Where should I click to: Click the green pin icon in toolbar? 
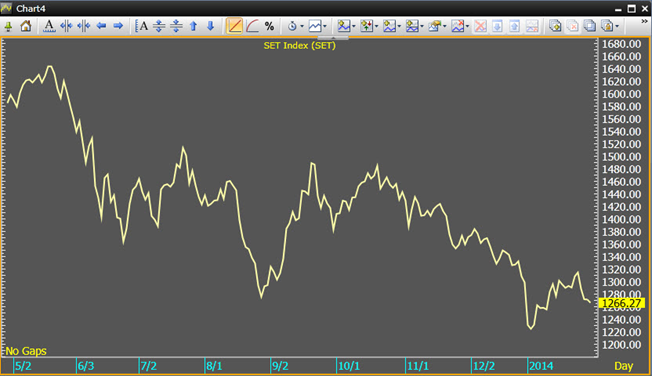[x=8, y=26]
